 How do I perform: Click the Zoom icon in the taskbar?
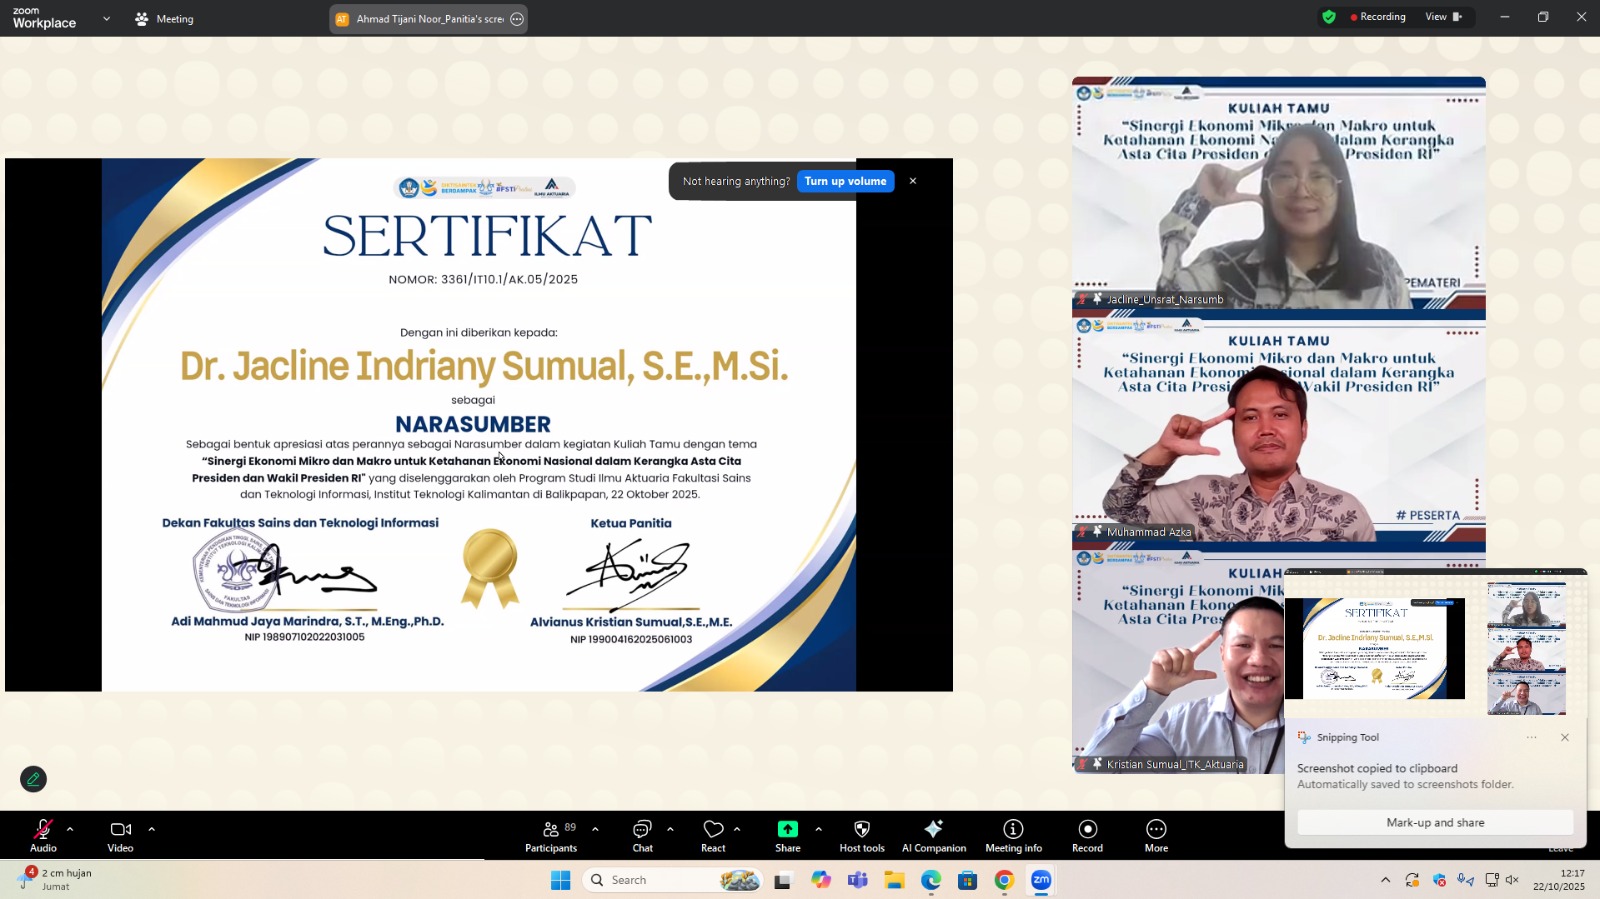1041,880
